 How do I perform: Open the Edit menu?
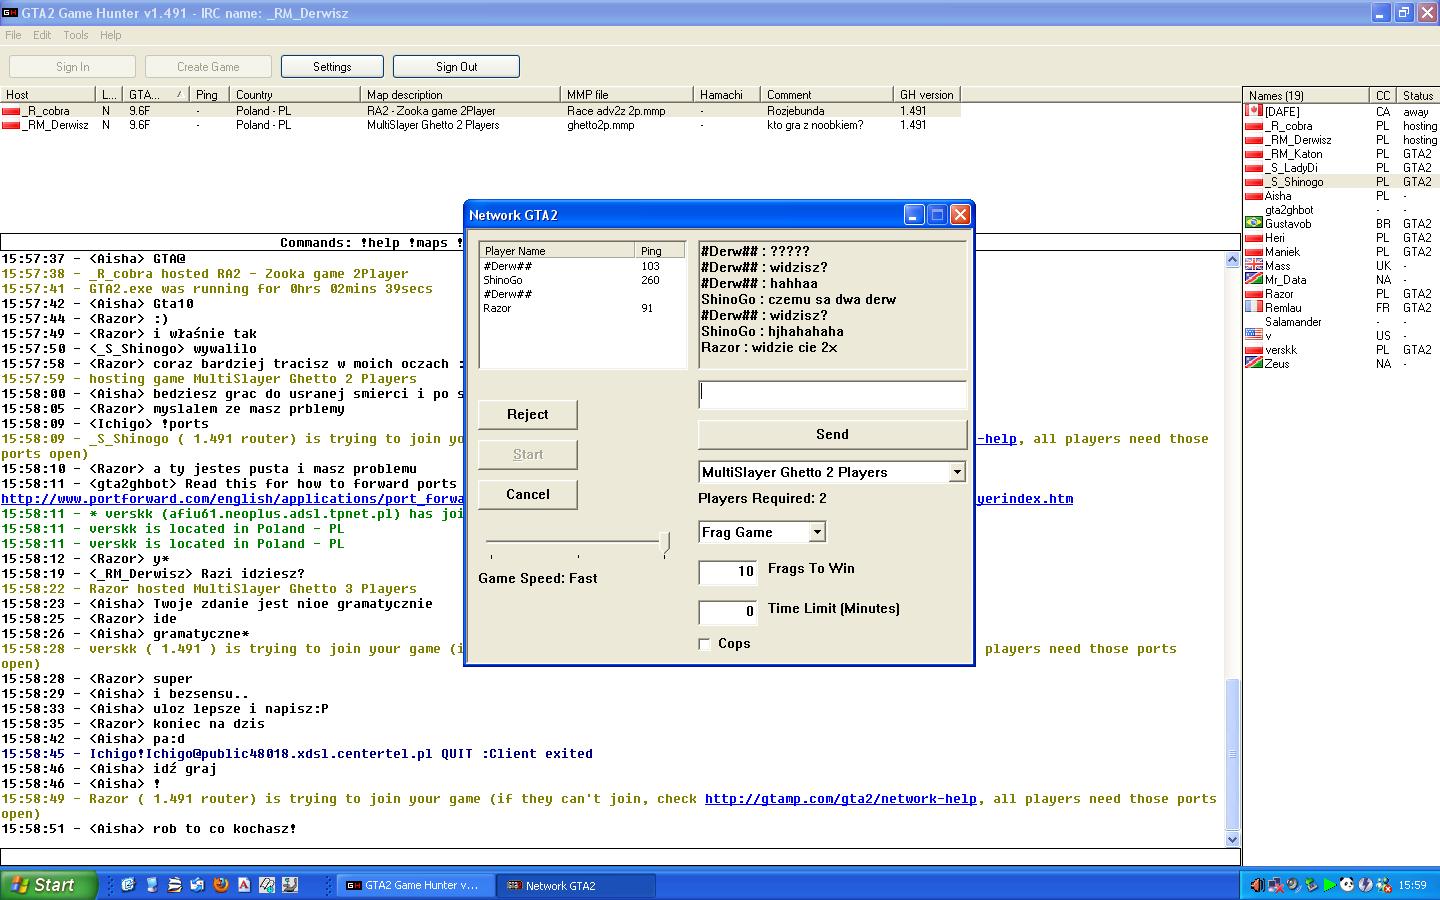coord(42,35)
